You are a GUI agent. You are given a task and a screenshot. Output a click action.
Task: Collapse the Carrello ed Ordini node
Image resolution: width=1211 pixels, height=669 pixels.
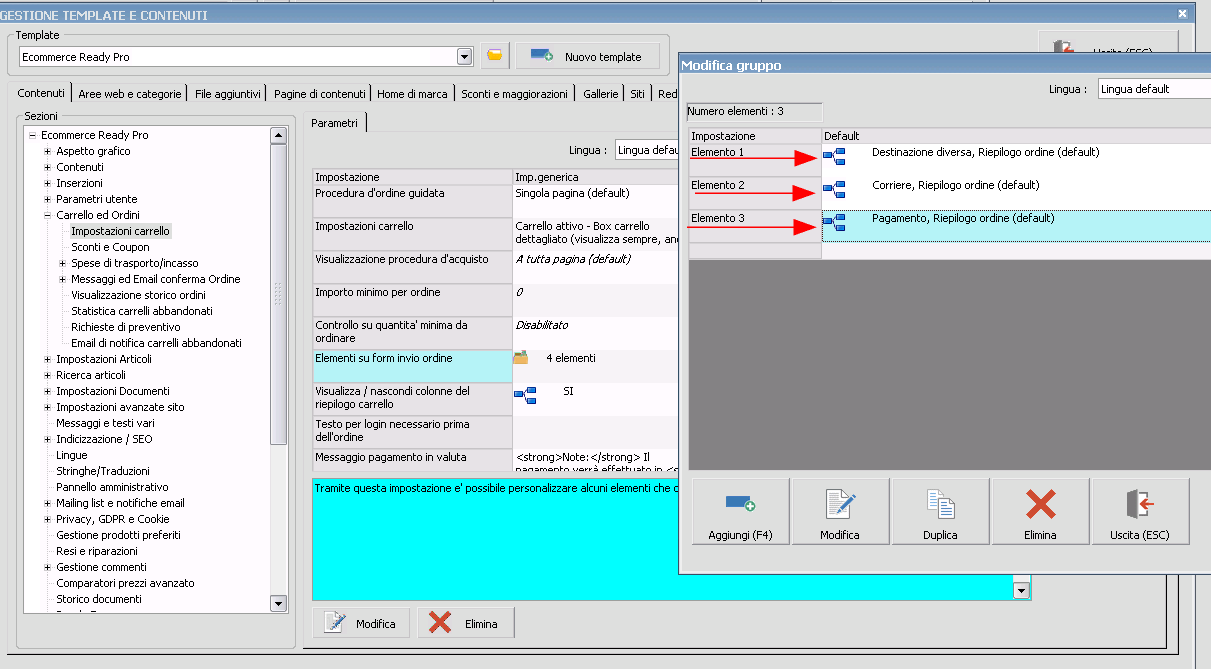47,215
